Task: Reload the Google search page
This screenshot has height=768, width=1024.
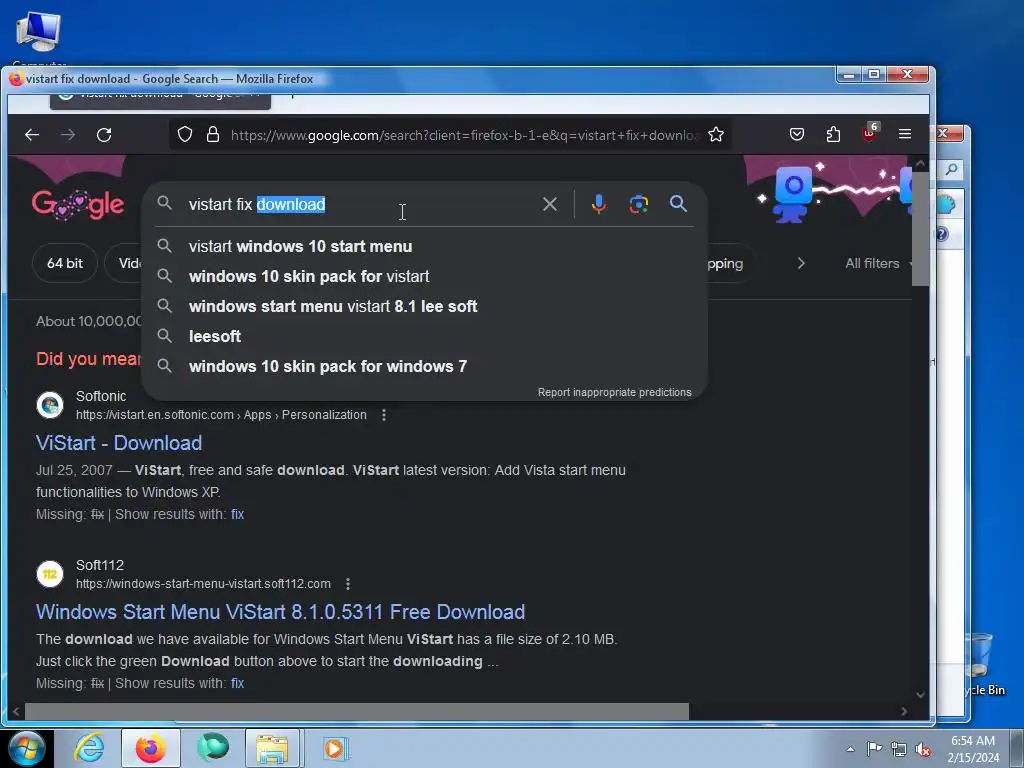Action: point(104,135)
